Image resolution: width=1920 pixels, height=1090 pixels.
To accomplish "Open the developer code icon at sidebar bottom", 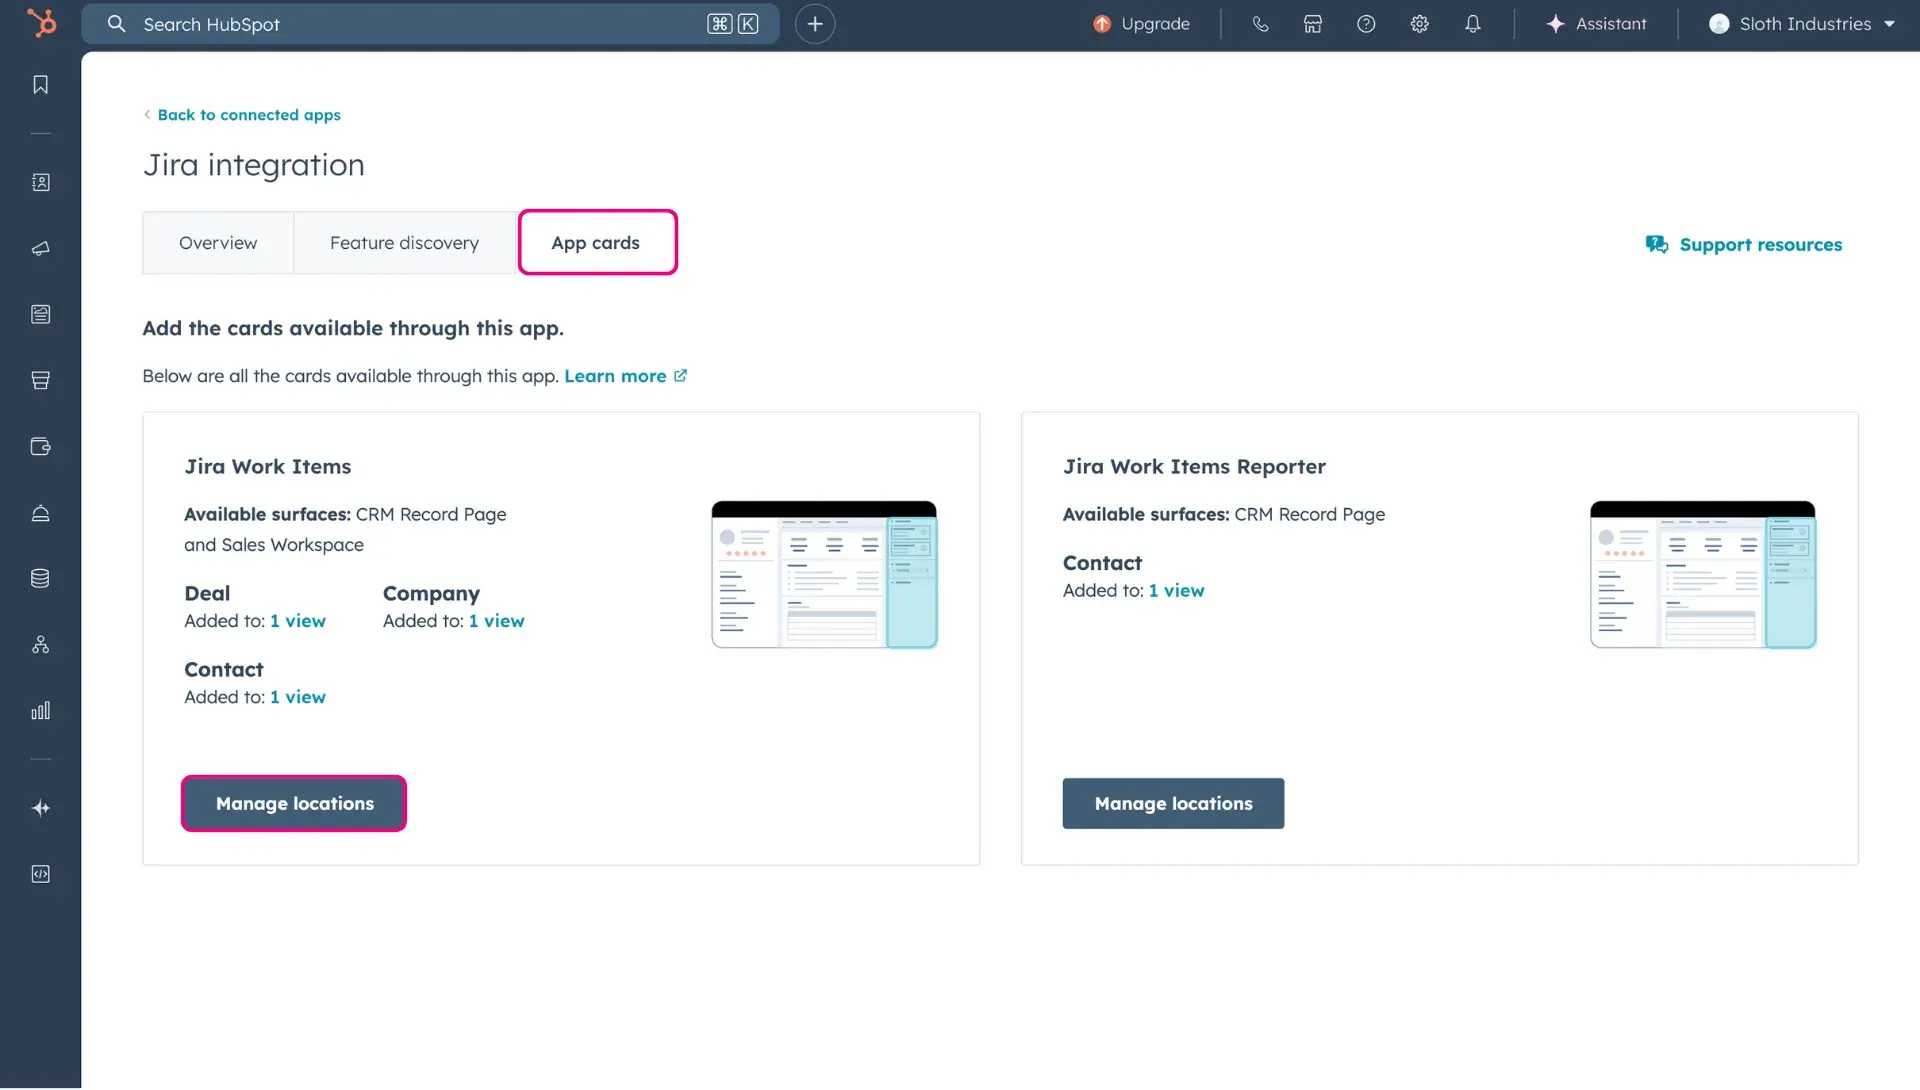I will (41, 874).
